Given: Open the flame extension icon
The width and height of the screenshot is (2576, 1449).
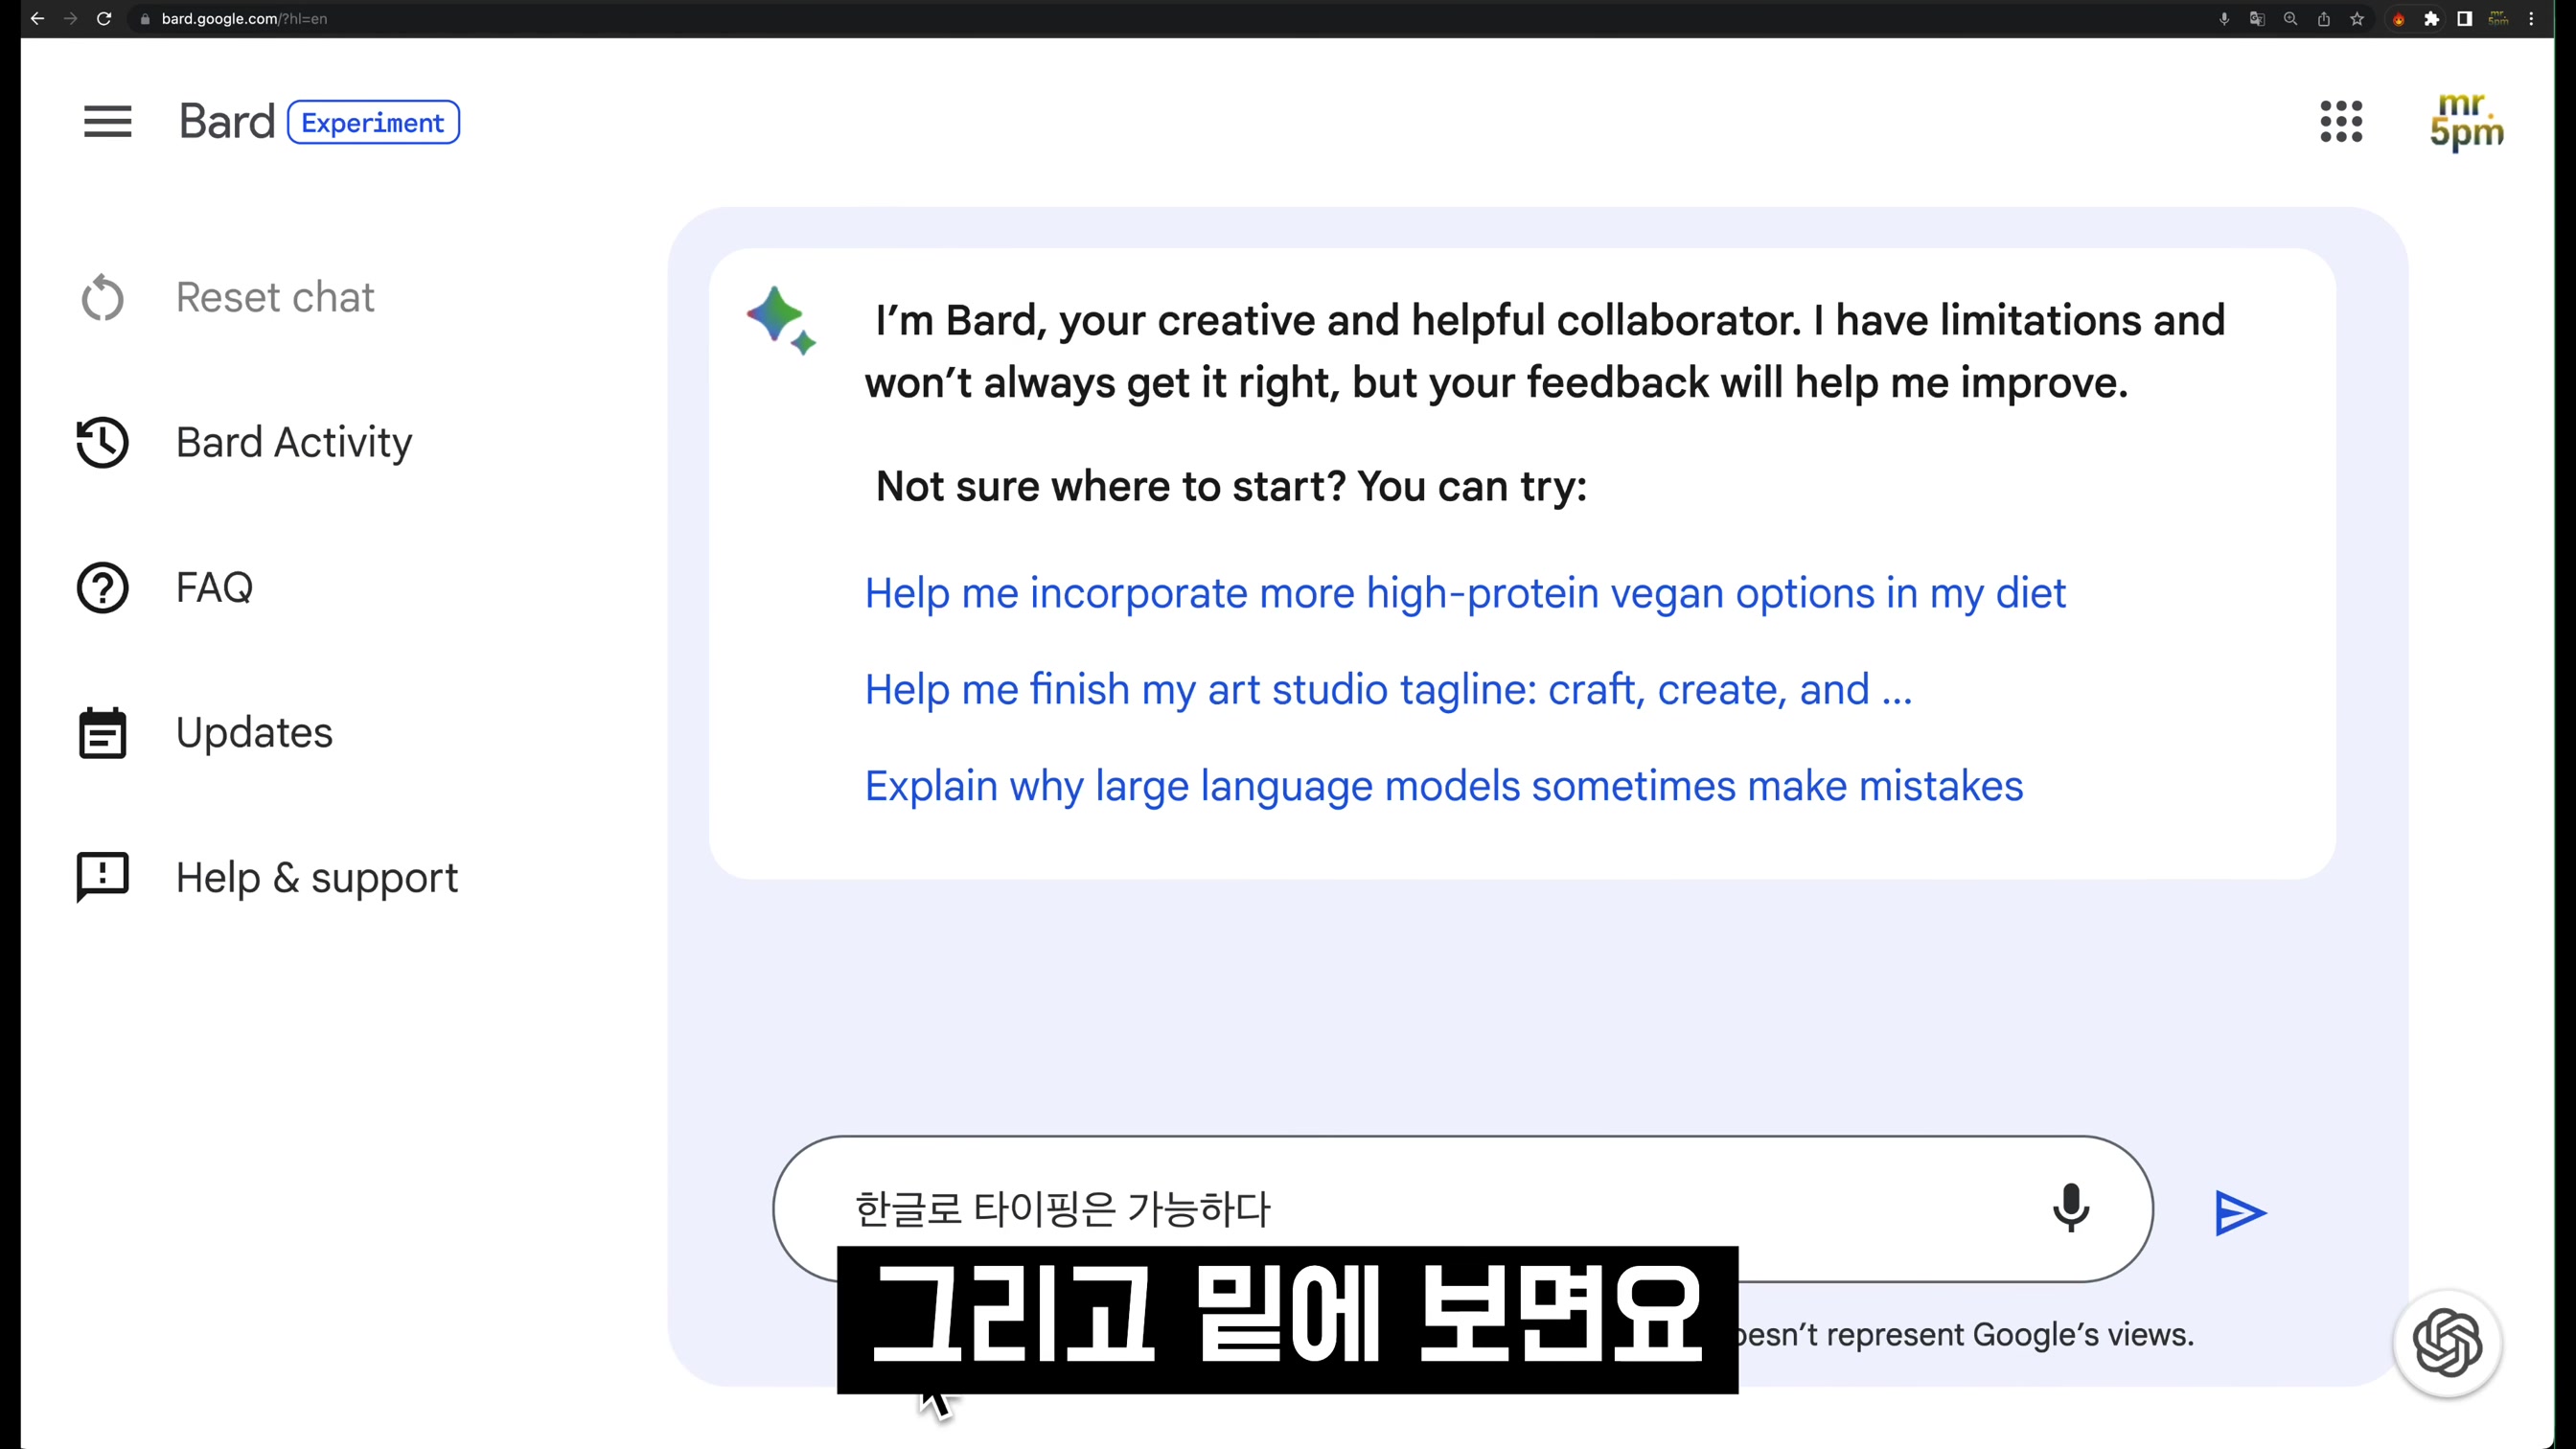Looking at the screenshot, I should [x=2399, y=18].
